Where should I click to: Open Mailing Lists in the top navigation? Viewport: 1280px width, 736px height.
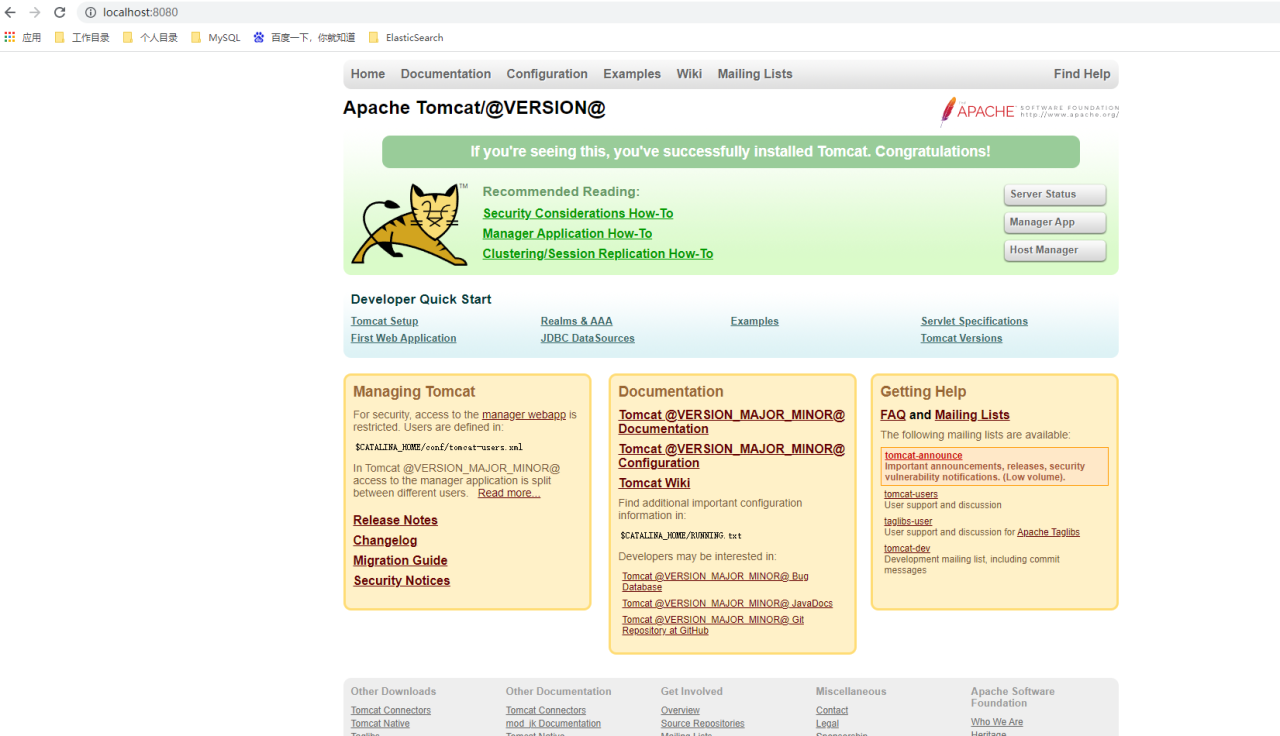tap(755, 74)
